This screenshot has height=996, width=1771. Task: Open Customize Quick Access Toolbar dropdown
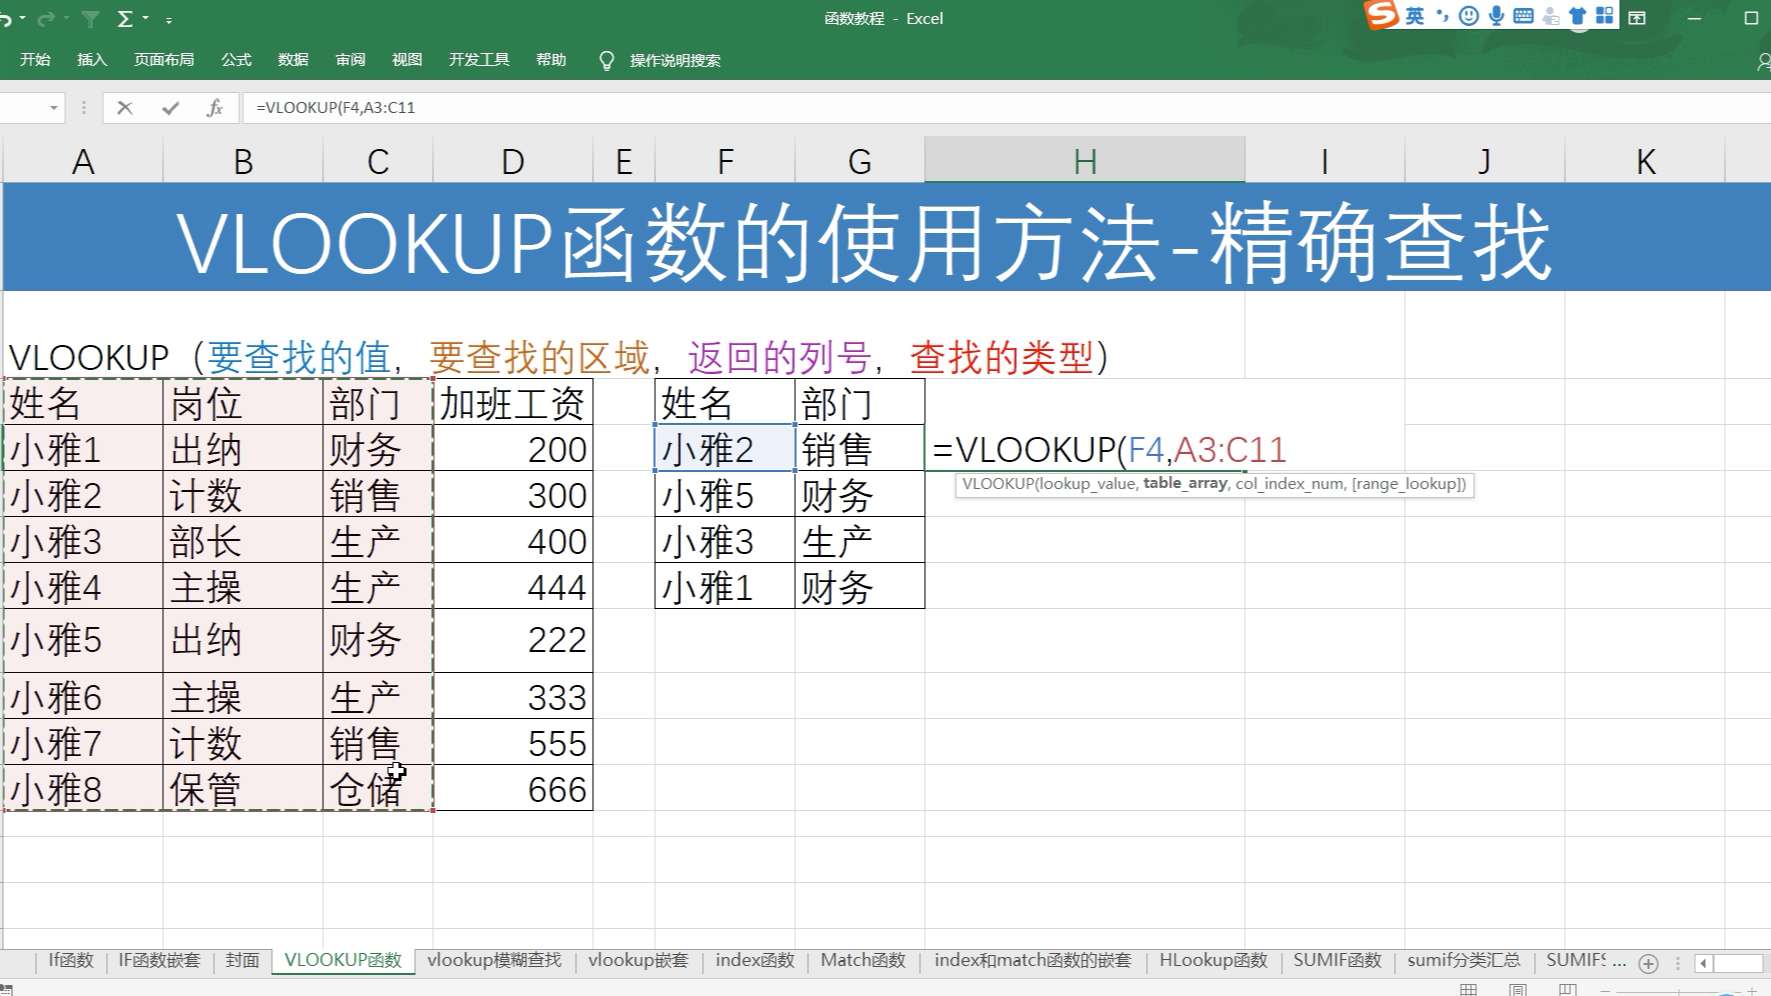168,19
